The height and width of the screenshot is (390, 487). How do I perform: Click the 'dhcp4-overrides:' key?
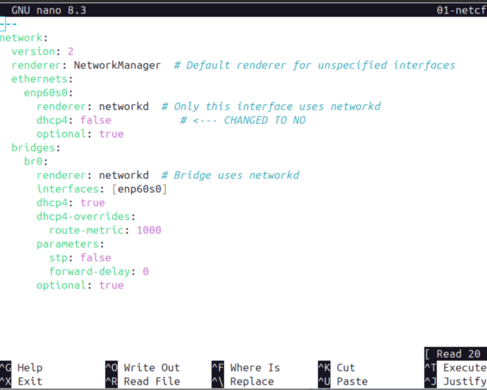(86, 216)
